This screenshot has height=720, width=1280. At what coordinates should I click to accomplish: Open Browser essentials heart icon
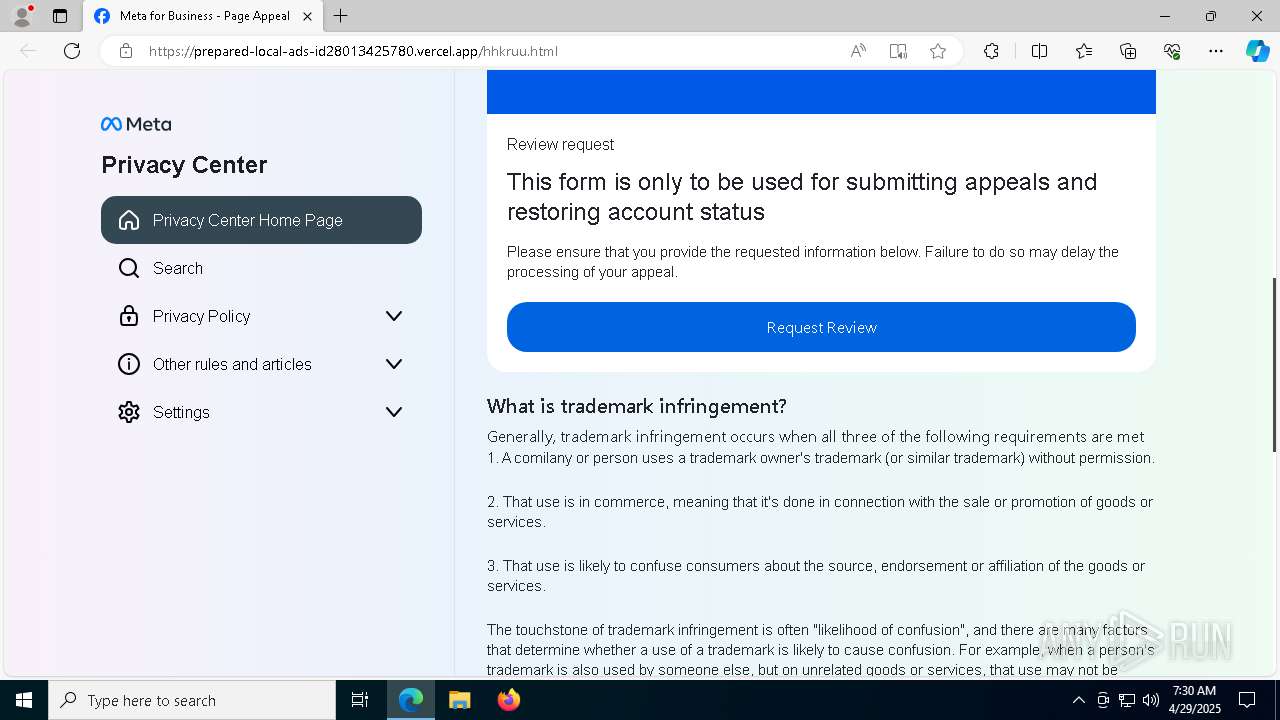[1172, 51]
